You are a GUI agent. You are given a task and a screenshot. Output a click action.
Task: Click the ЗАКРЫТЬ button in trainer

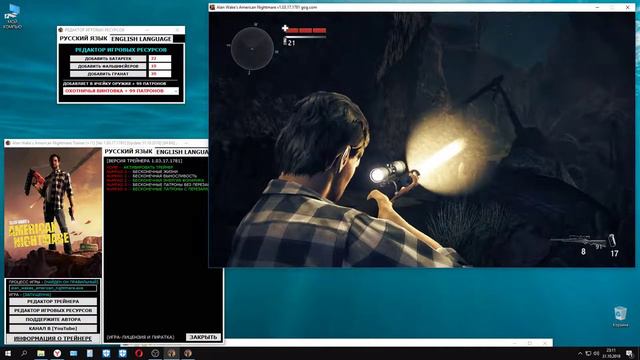pyautogui.click(x=203, y=337)
